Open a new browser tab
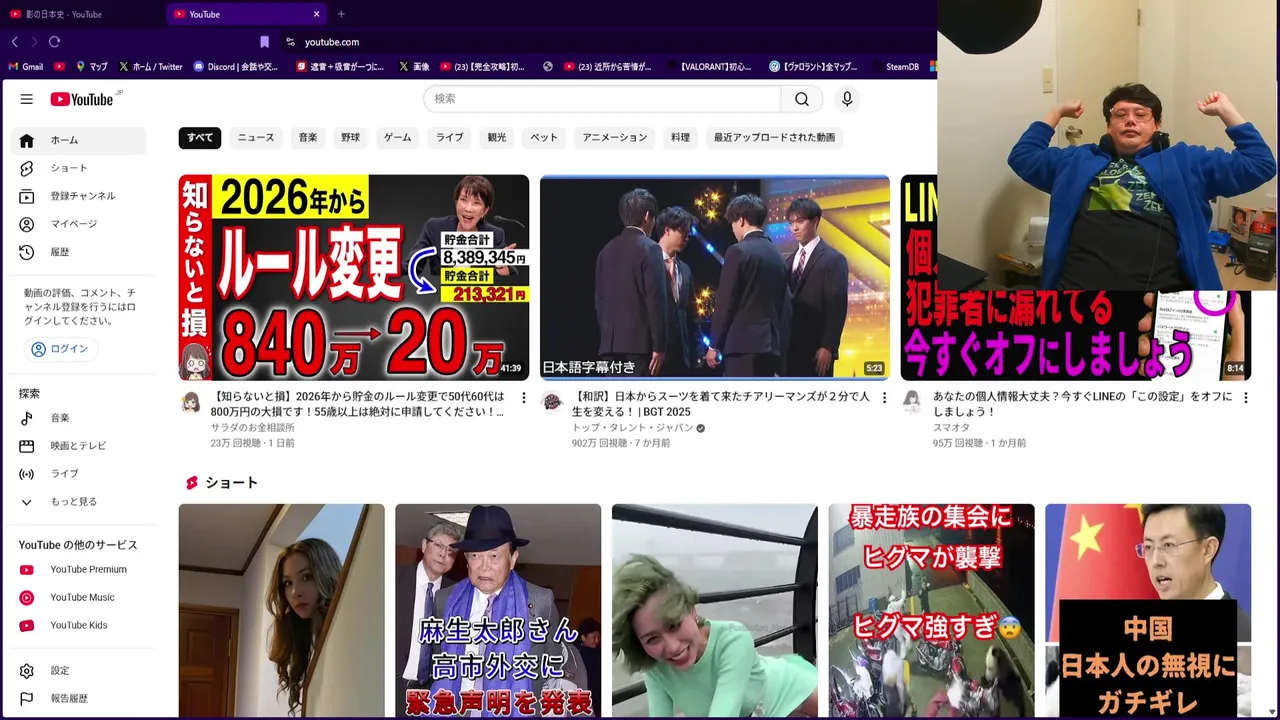This screenshot has height=720, width=1280. [x=341, y=14]
